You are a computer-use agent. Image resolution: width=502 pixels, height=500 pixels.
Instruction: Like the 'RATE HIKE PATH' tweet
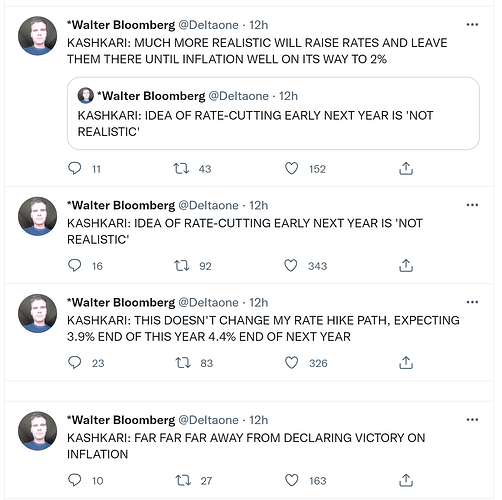click(x=291, y=363)
